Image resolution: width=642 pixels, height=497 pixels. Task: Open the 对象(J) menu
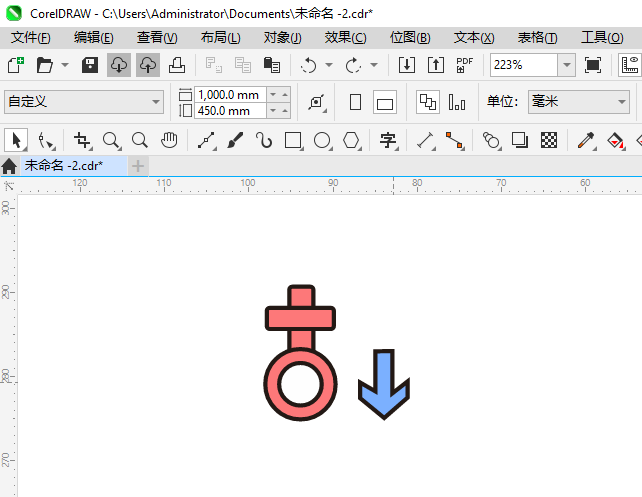(283, 38)
